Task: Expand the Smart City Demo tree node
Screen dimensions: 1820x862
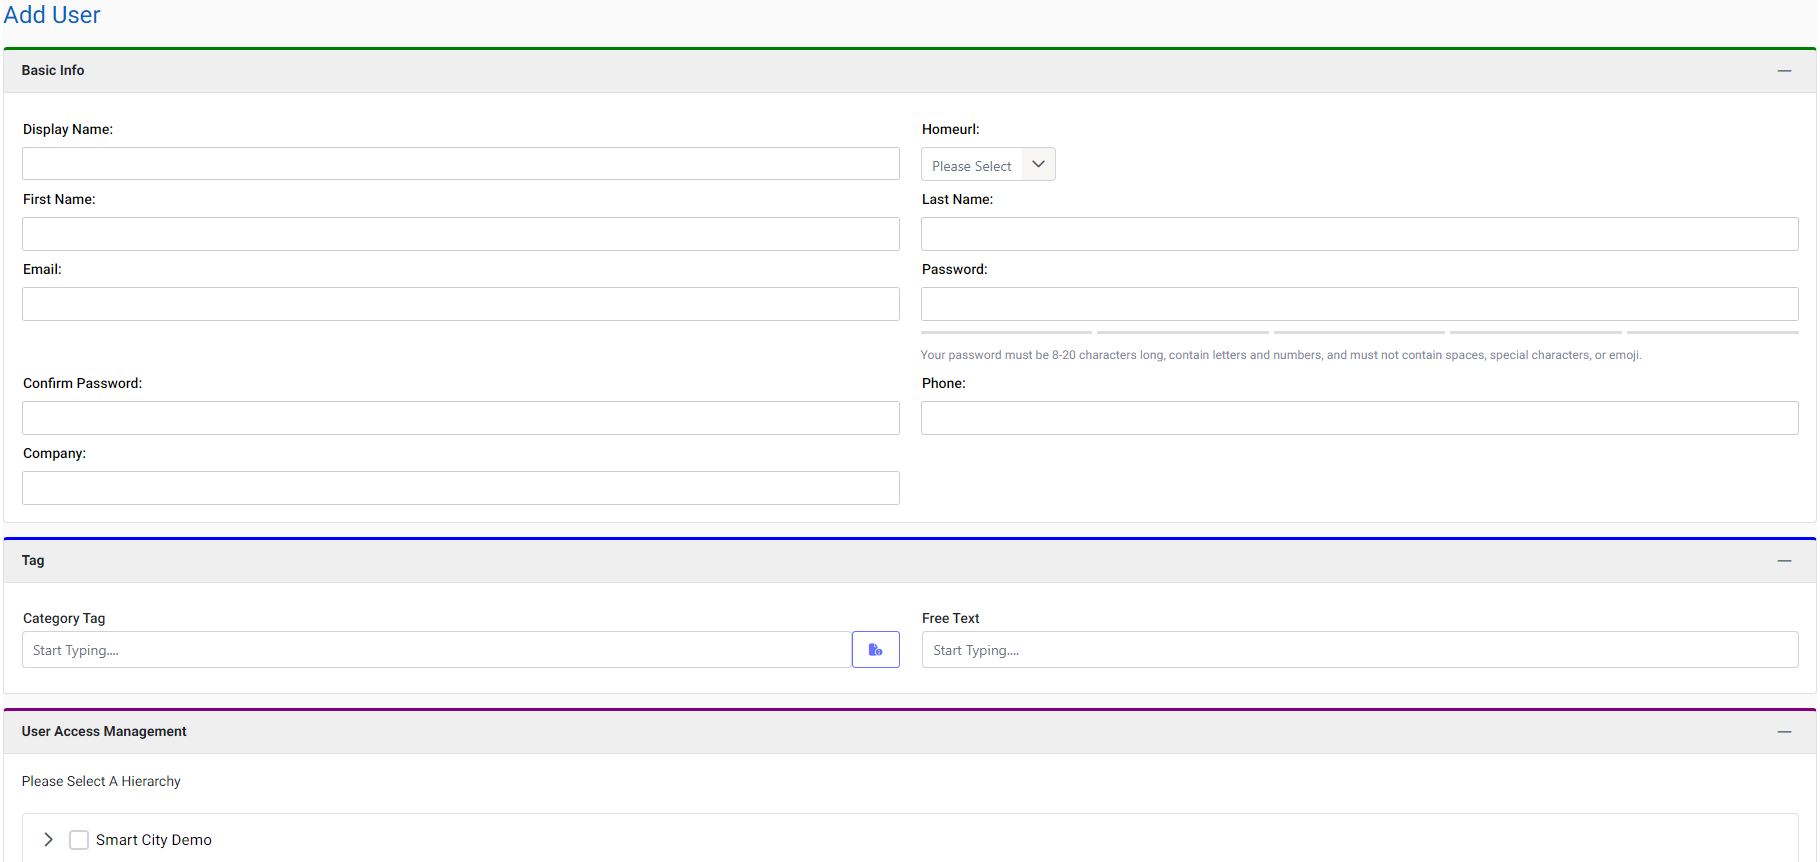Action: pyautogui.click(x=48, y=840)
